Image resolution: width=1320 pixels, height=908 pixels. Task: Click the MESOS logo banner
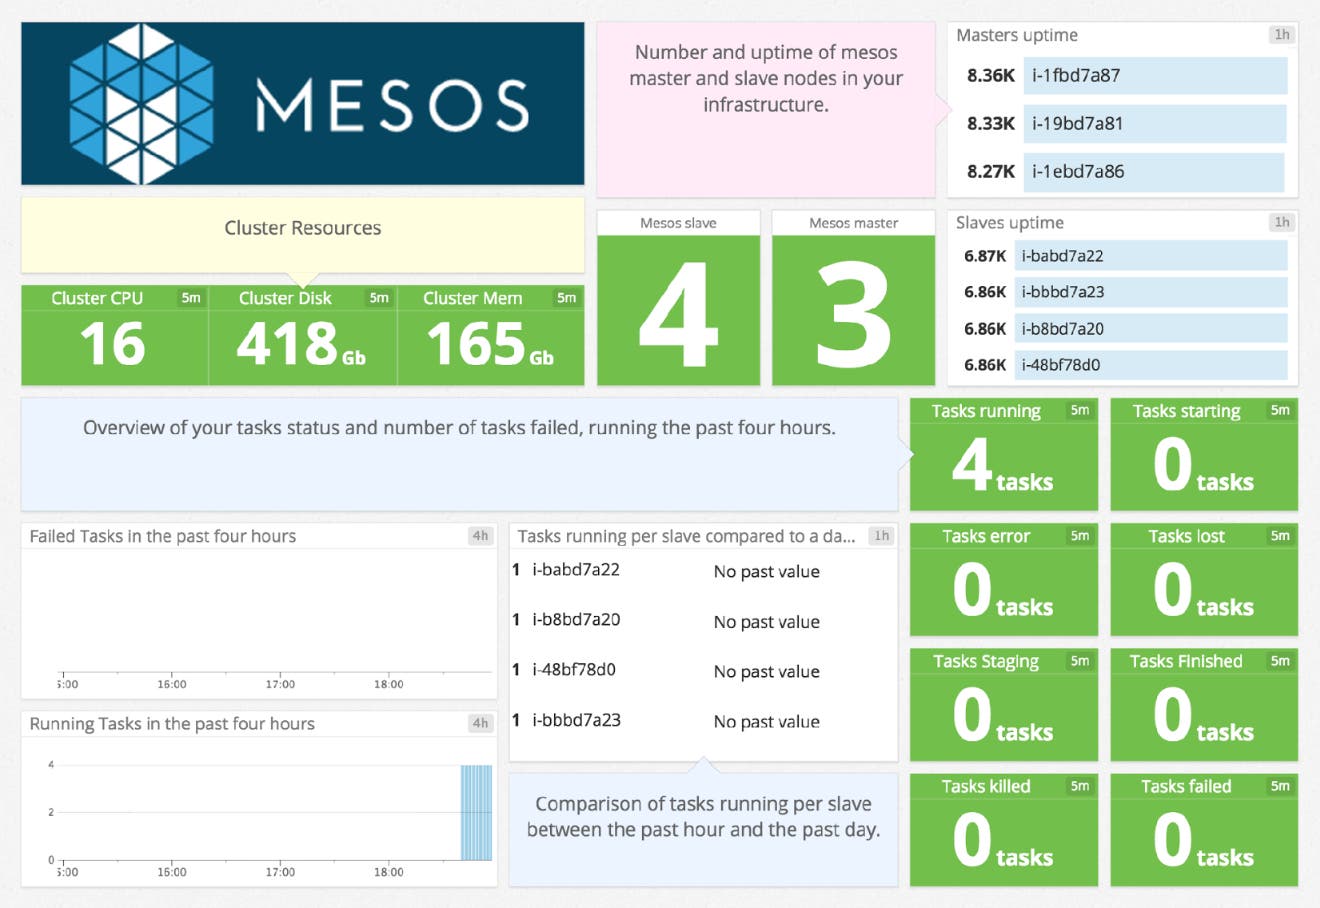(301, 102)
